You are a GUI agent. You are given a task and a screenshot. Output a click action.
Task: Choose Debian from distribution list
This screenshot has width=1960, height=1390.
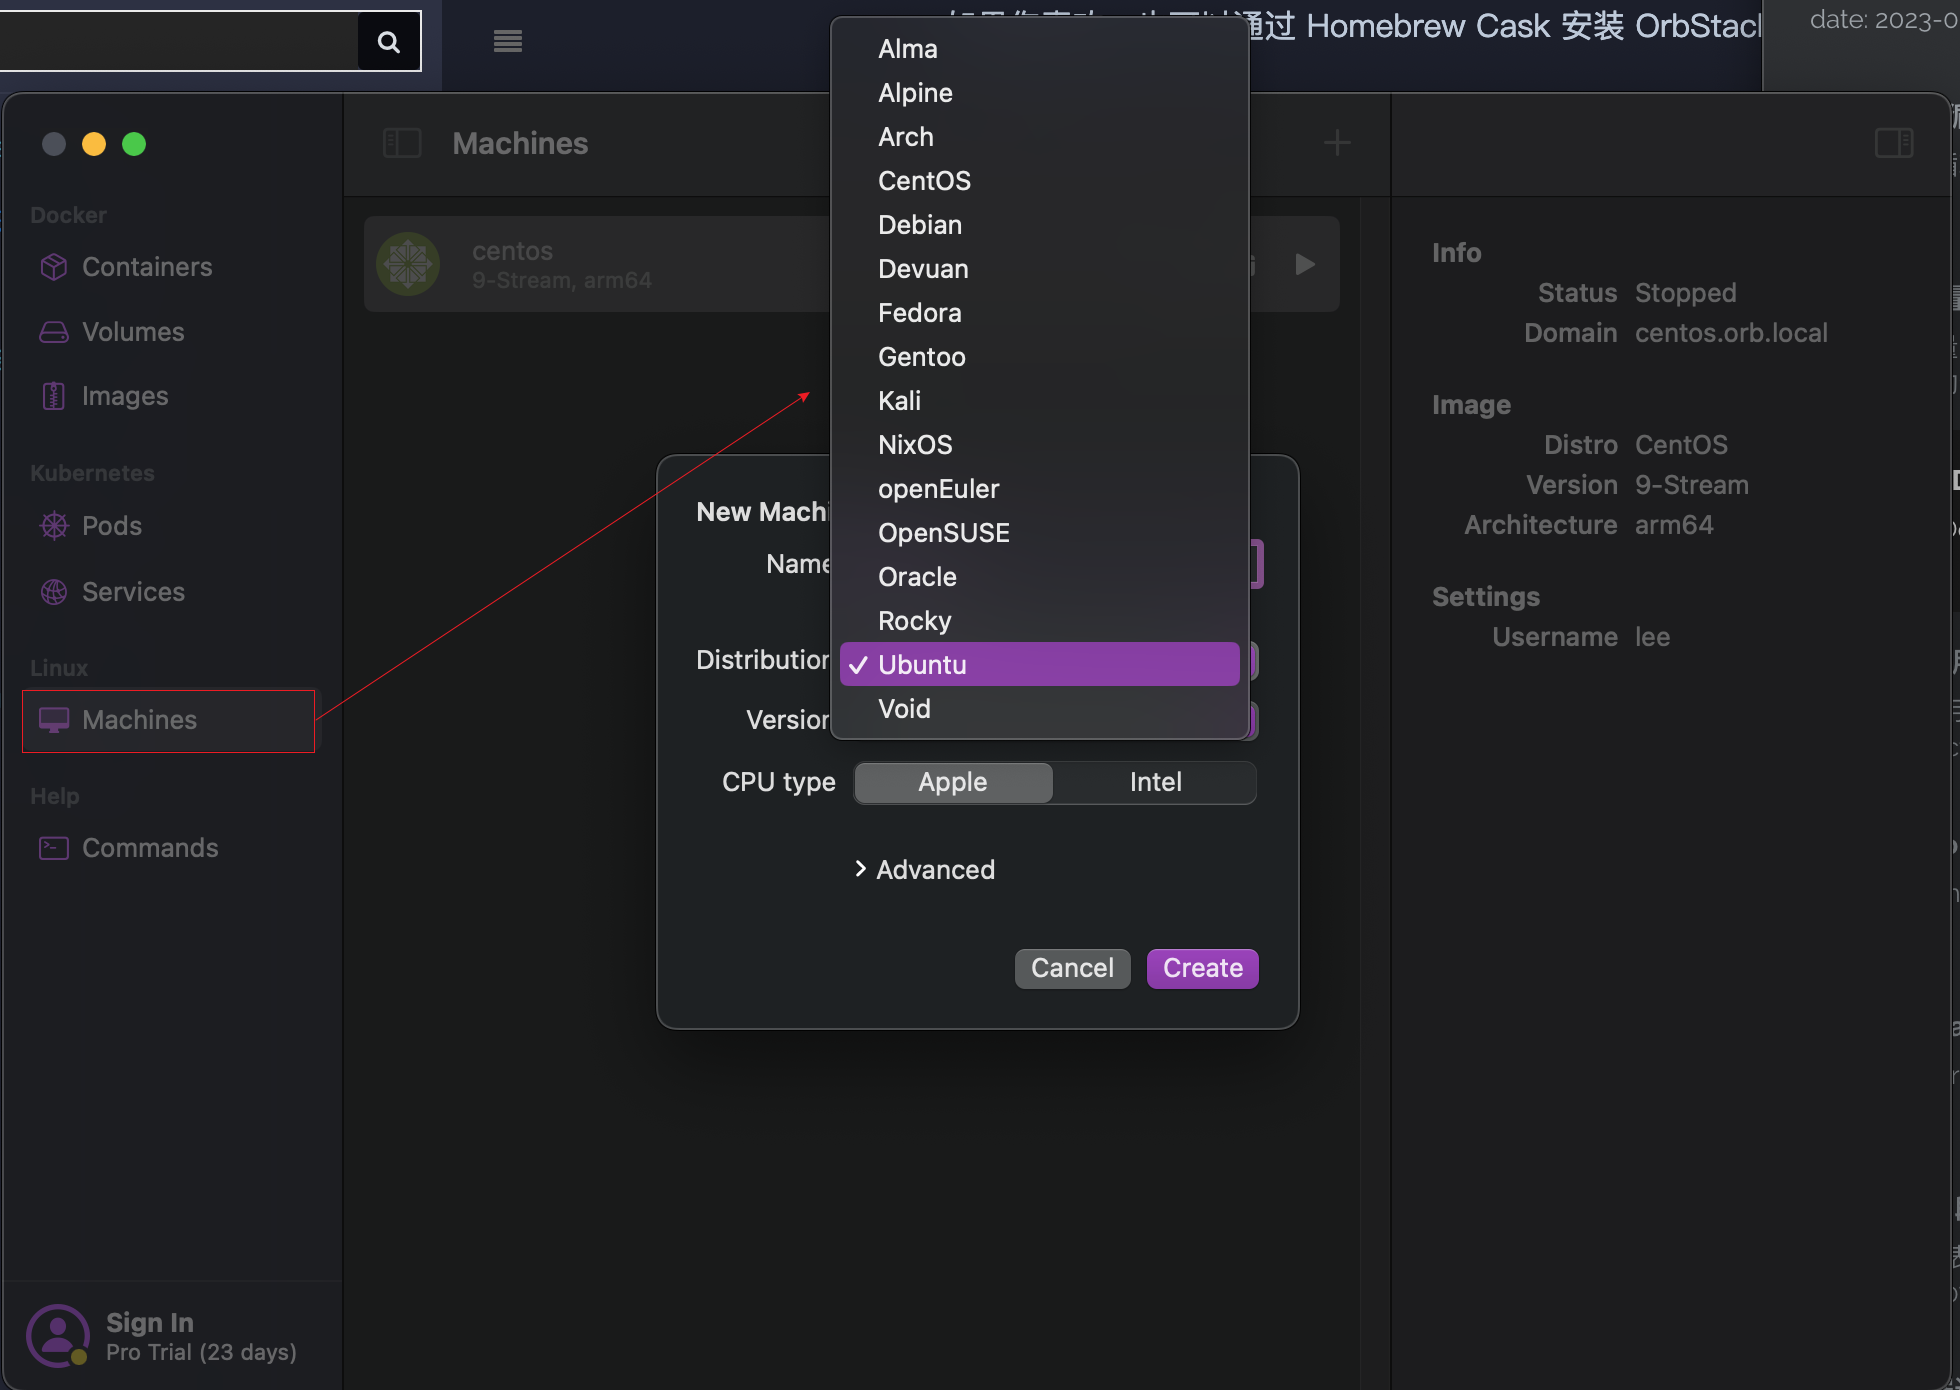(x=919, y=225)
